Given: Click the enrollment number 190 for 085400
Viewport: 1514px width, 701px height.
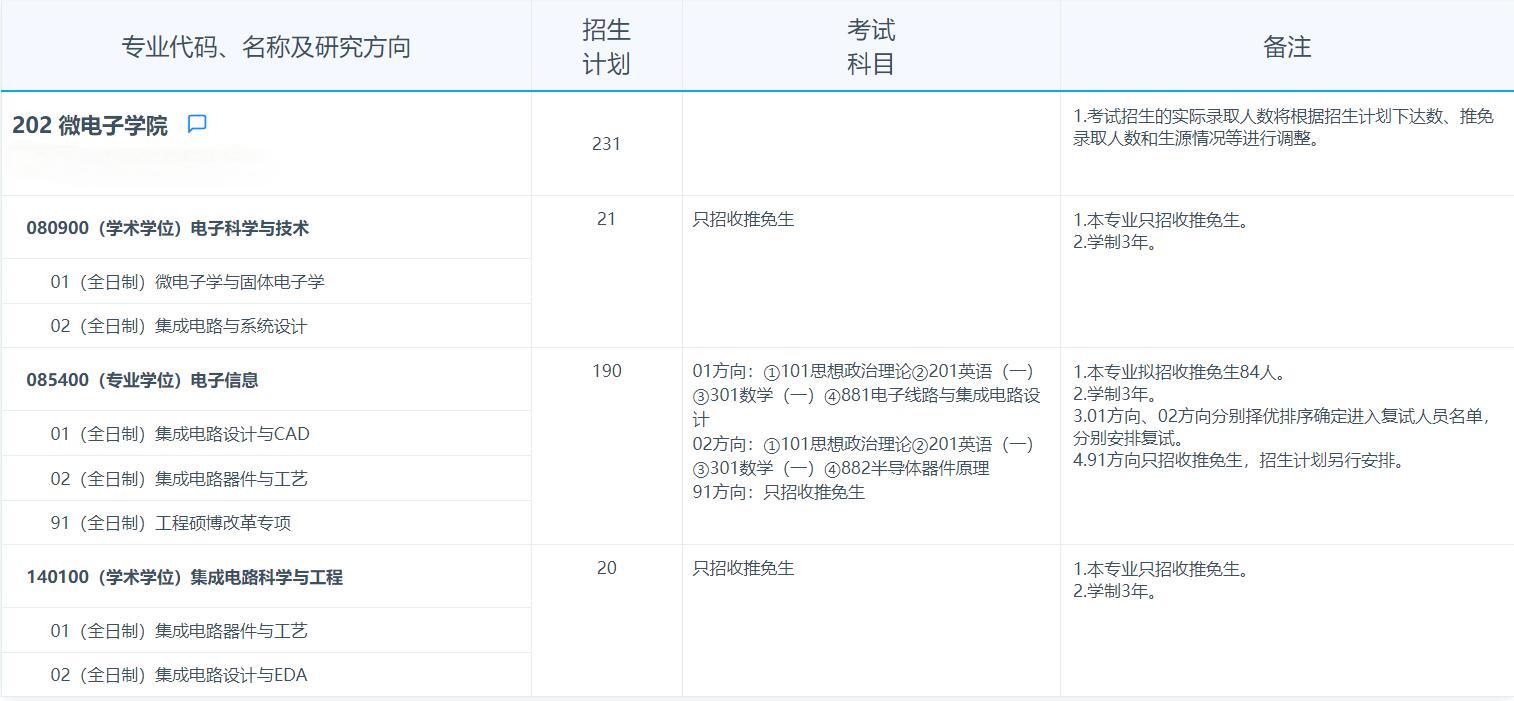Looking at the screenshot, I should coord(605,370).
